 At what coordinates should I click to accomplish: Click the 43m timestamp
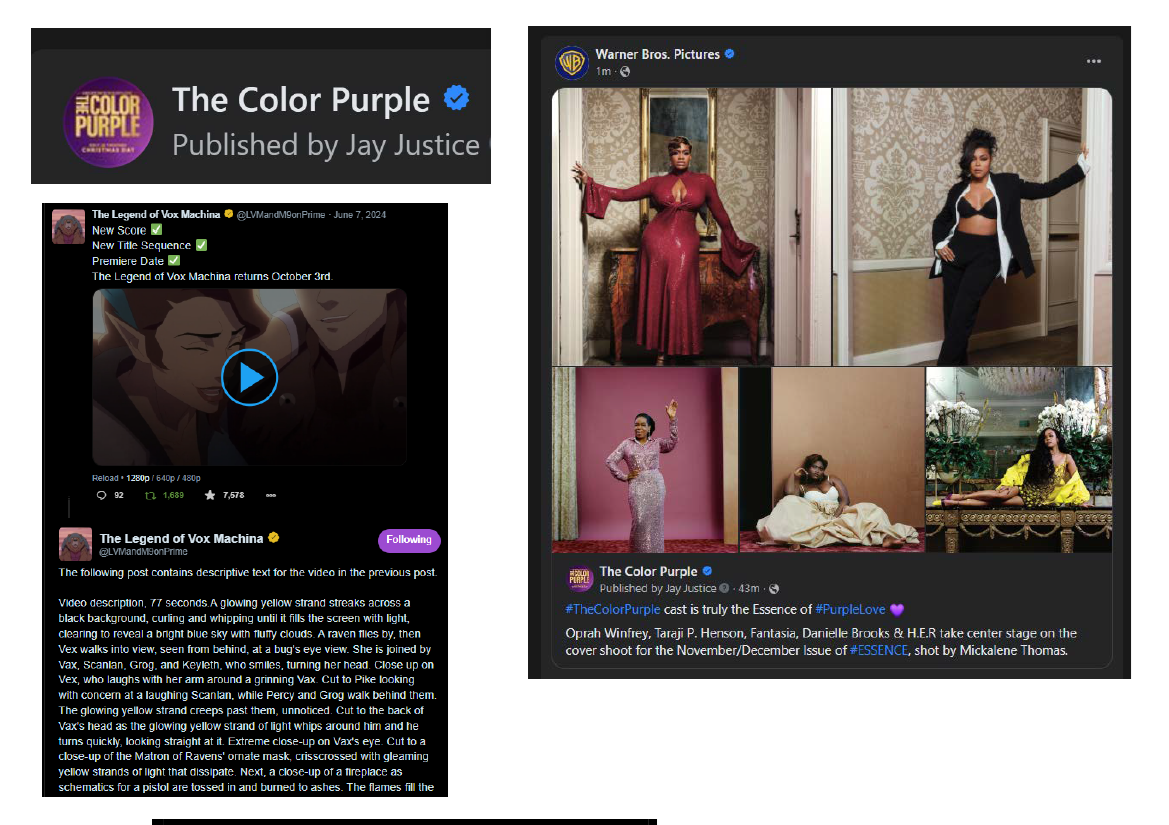click(749, 589)
